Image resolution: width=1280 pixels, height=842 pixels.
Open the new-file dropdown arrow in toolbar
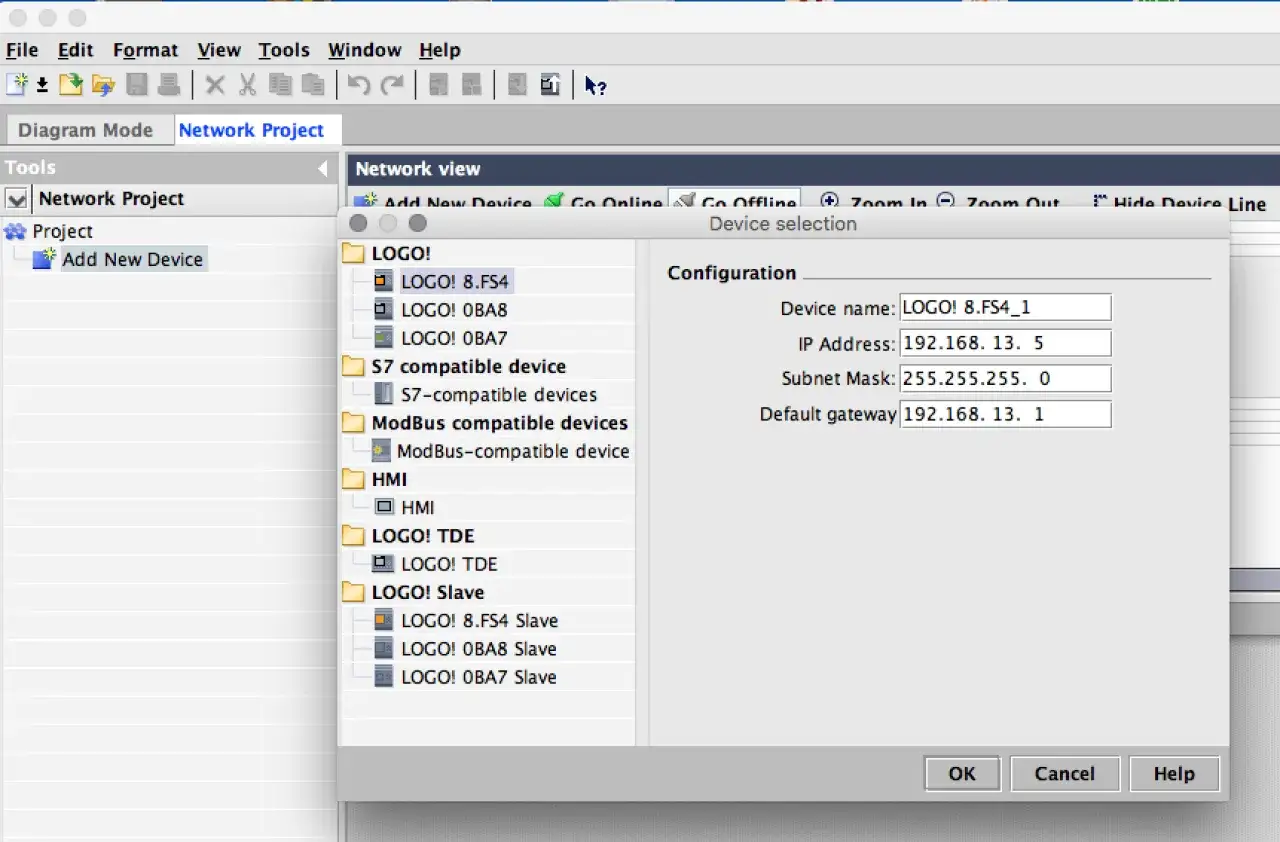pyautogui.click(x=42, y=86)
